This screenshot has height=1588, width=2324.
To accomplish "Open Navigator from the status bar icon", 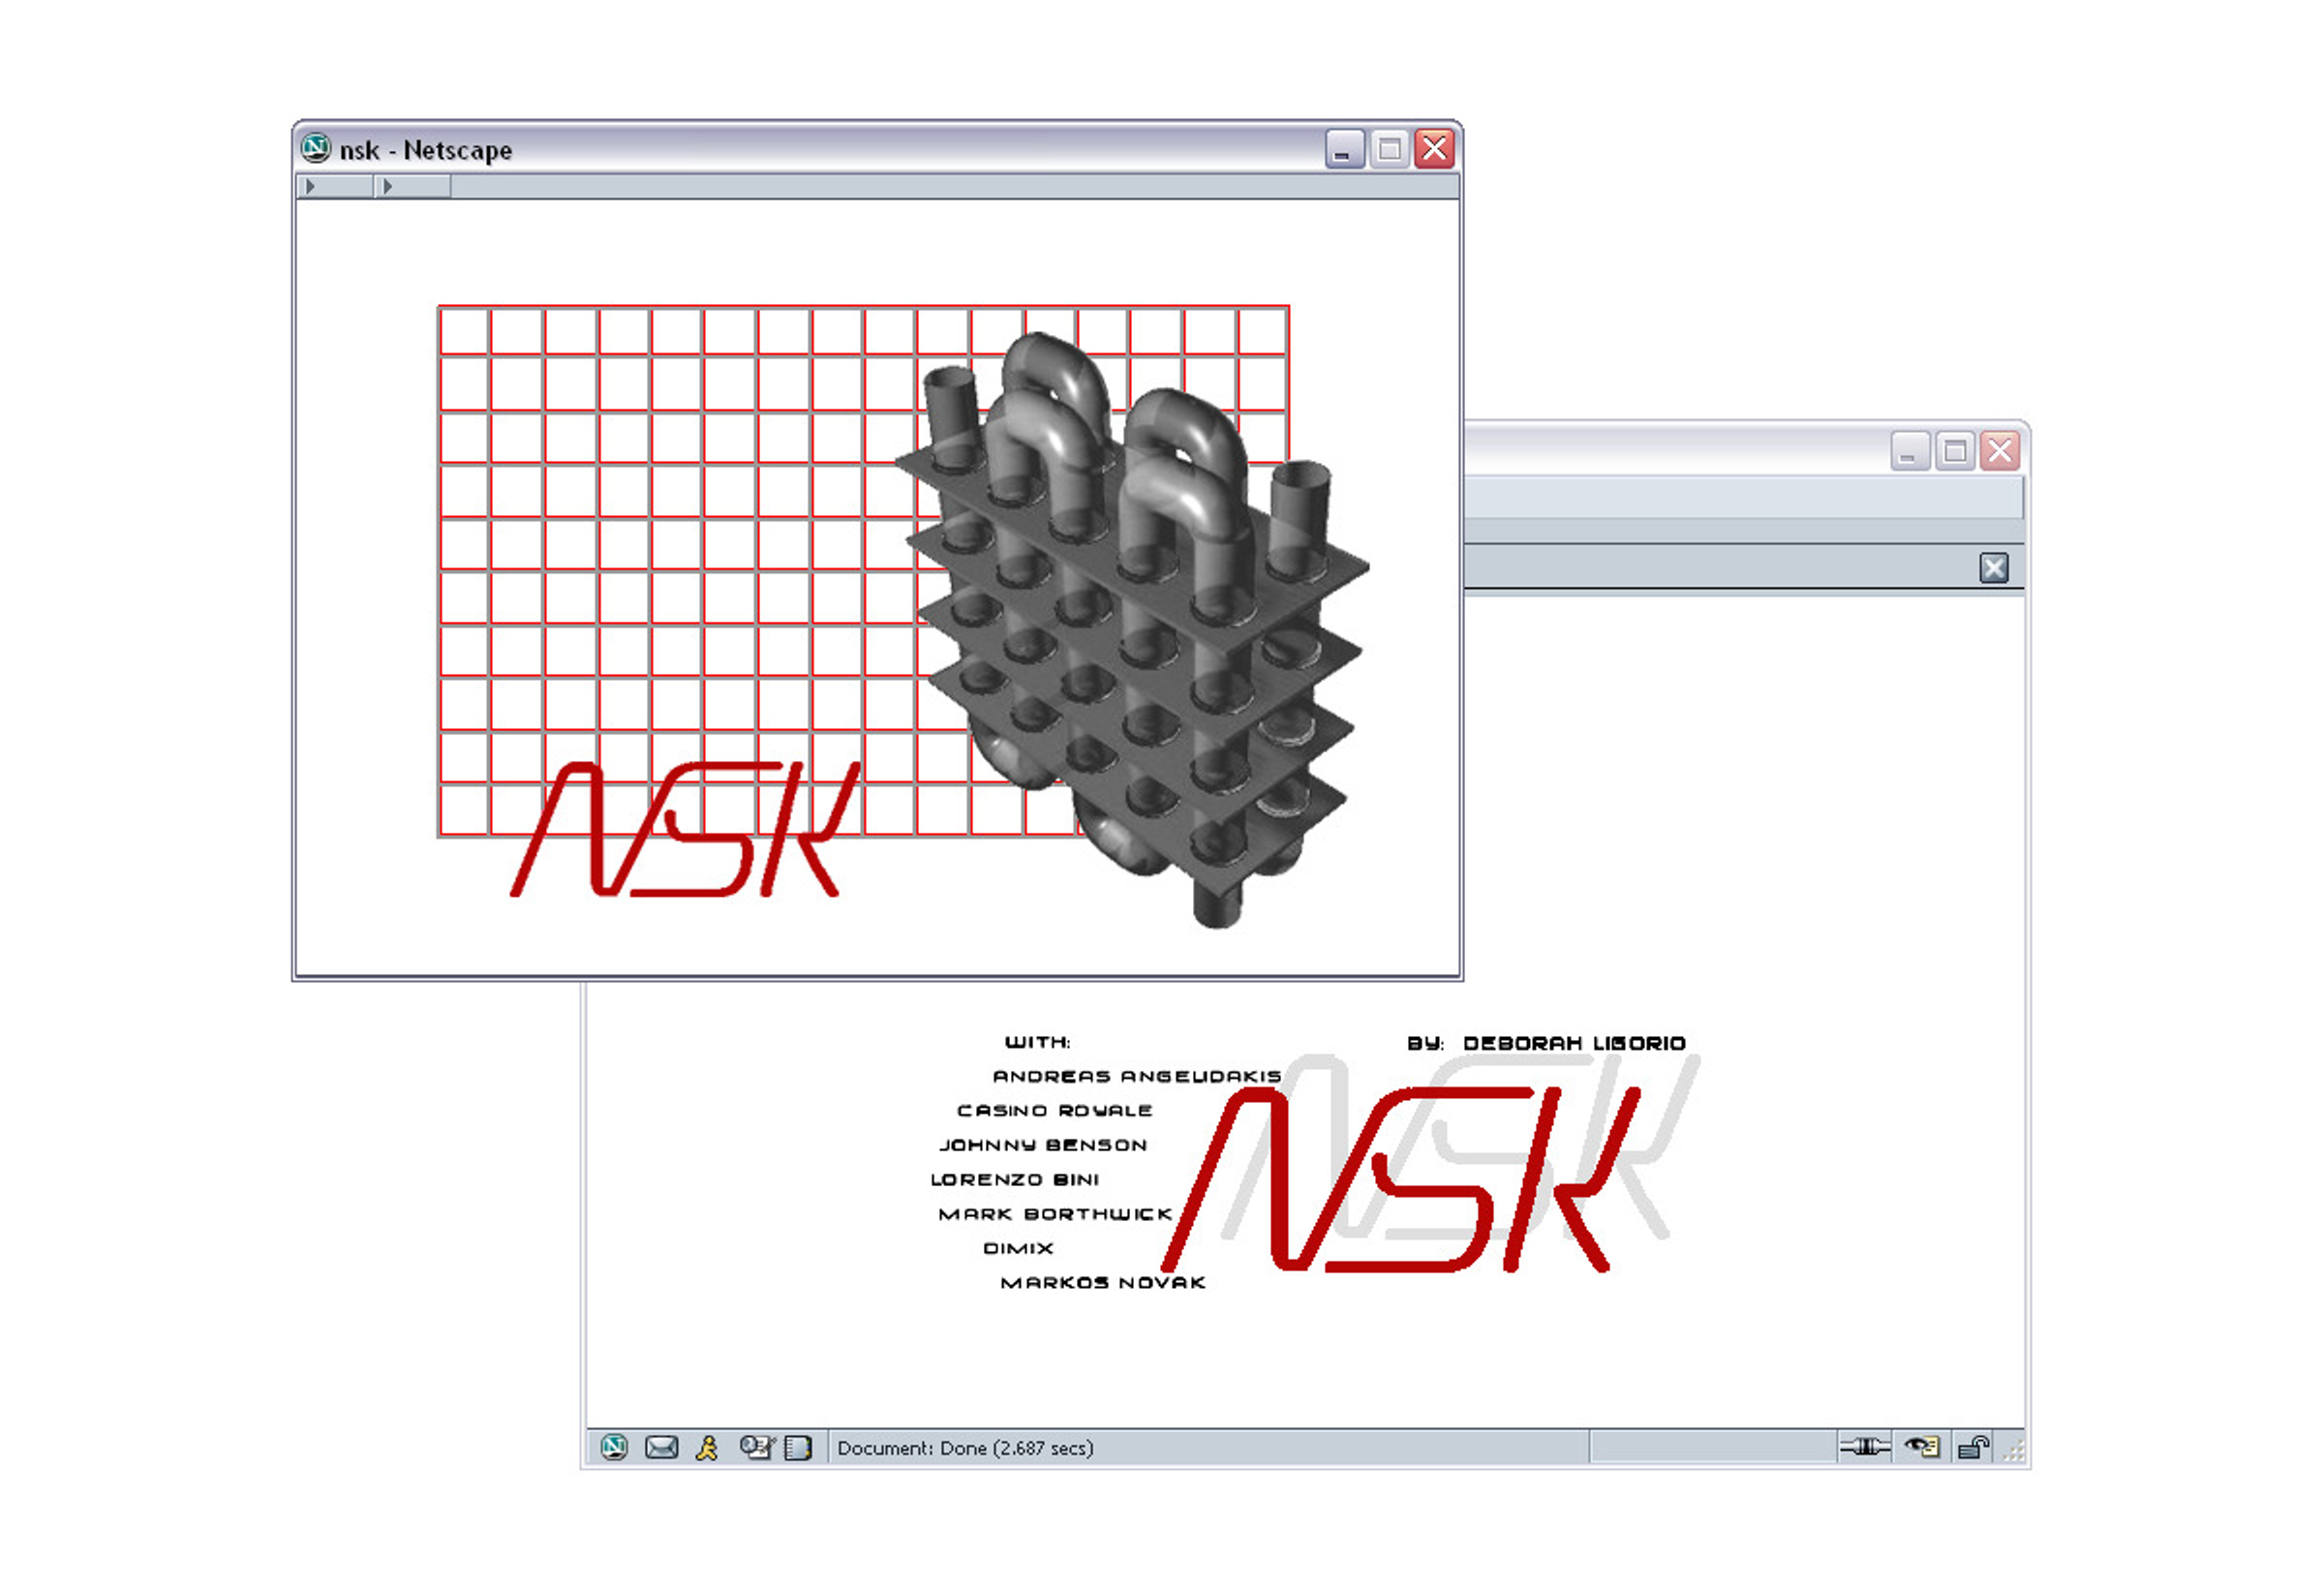I will [x=614, y=1447].
